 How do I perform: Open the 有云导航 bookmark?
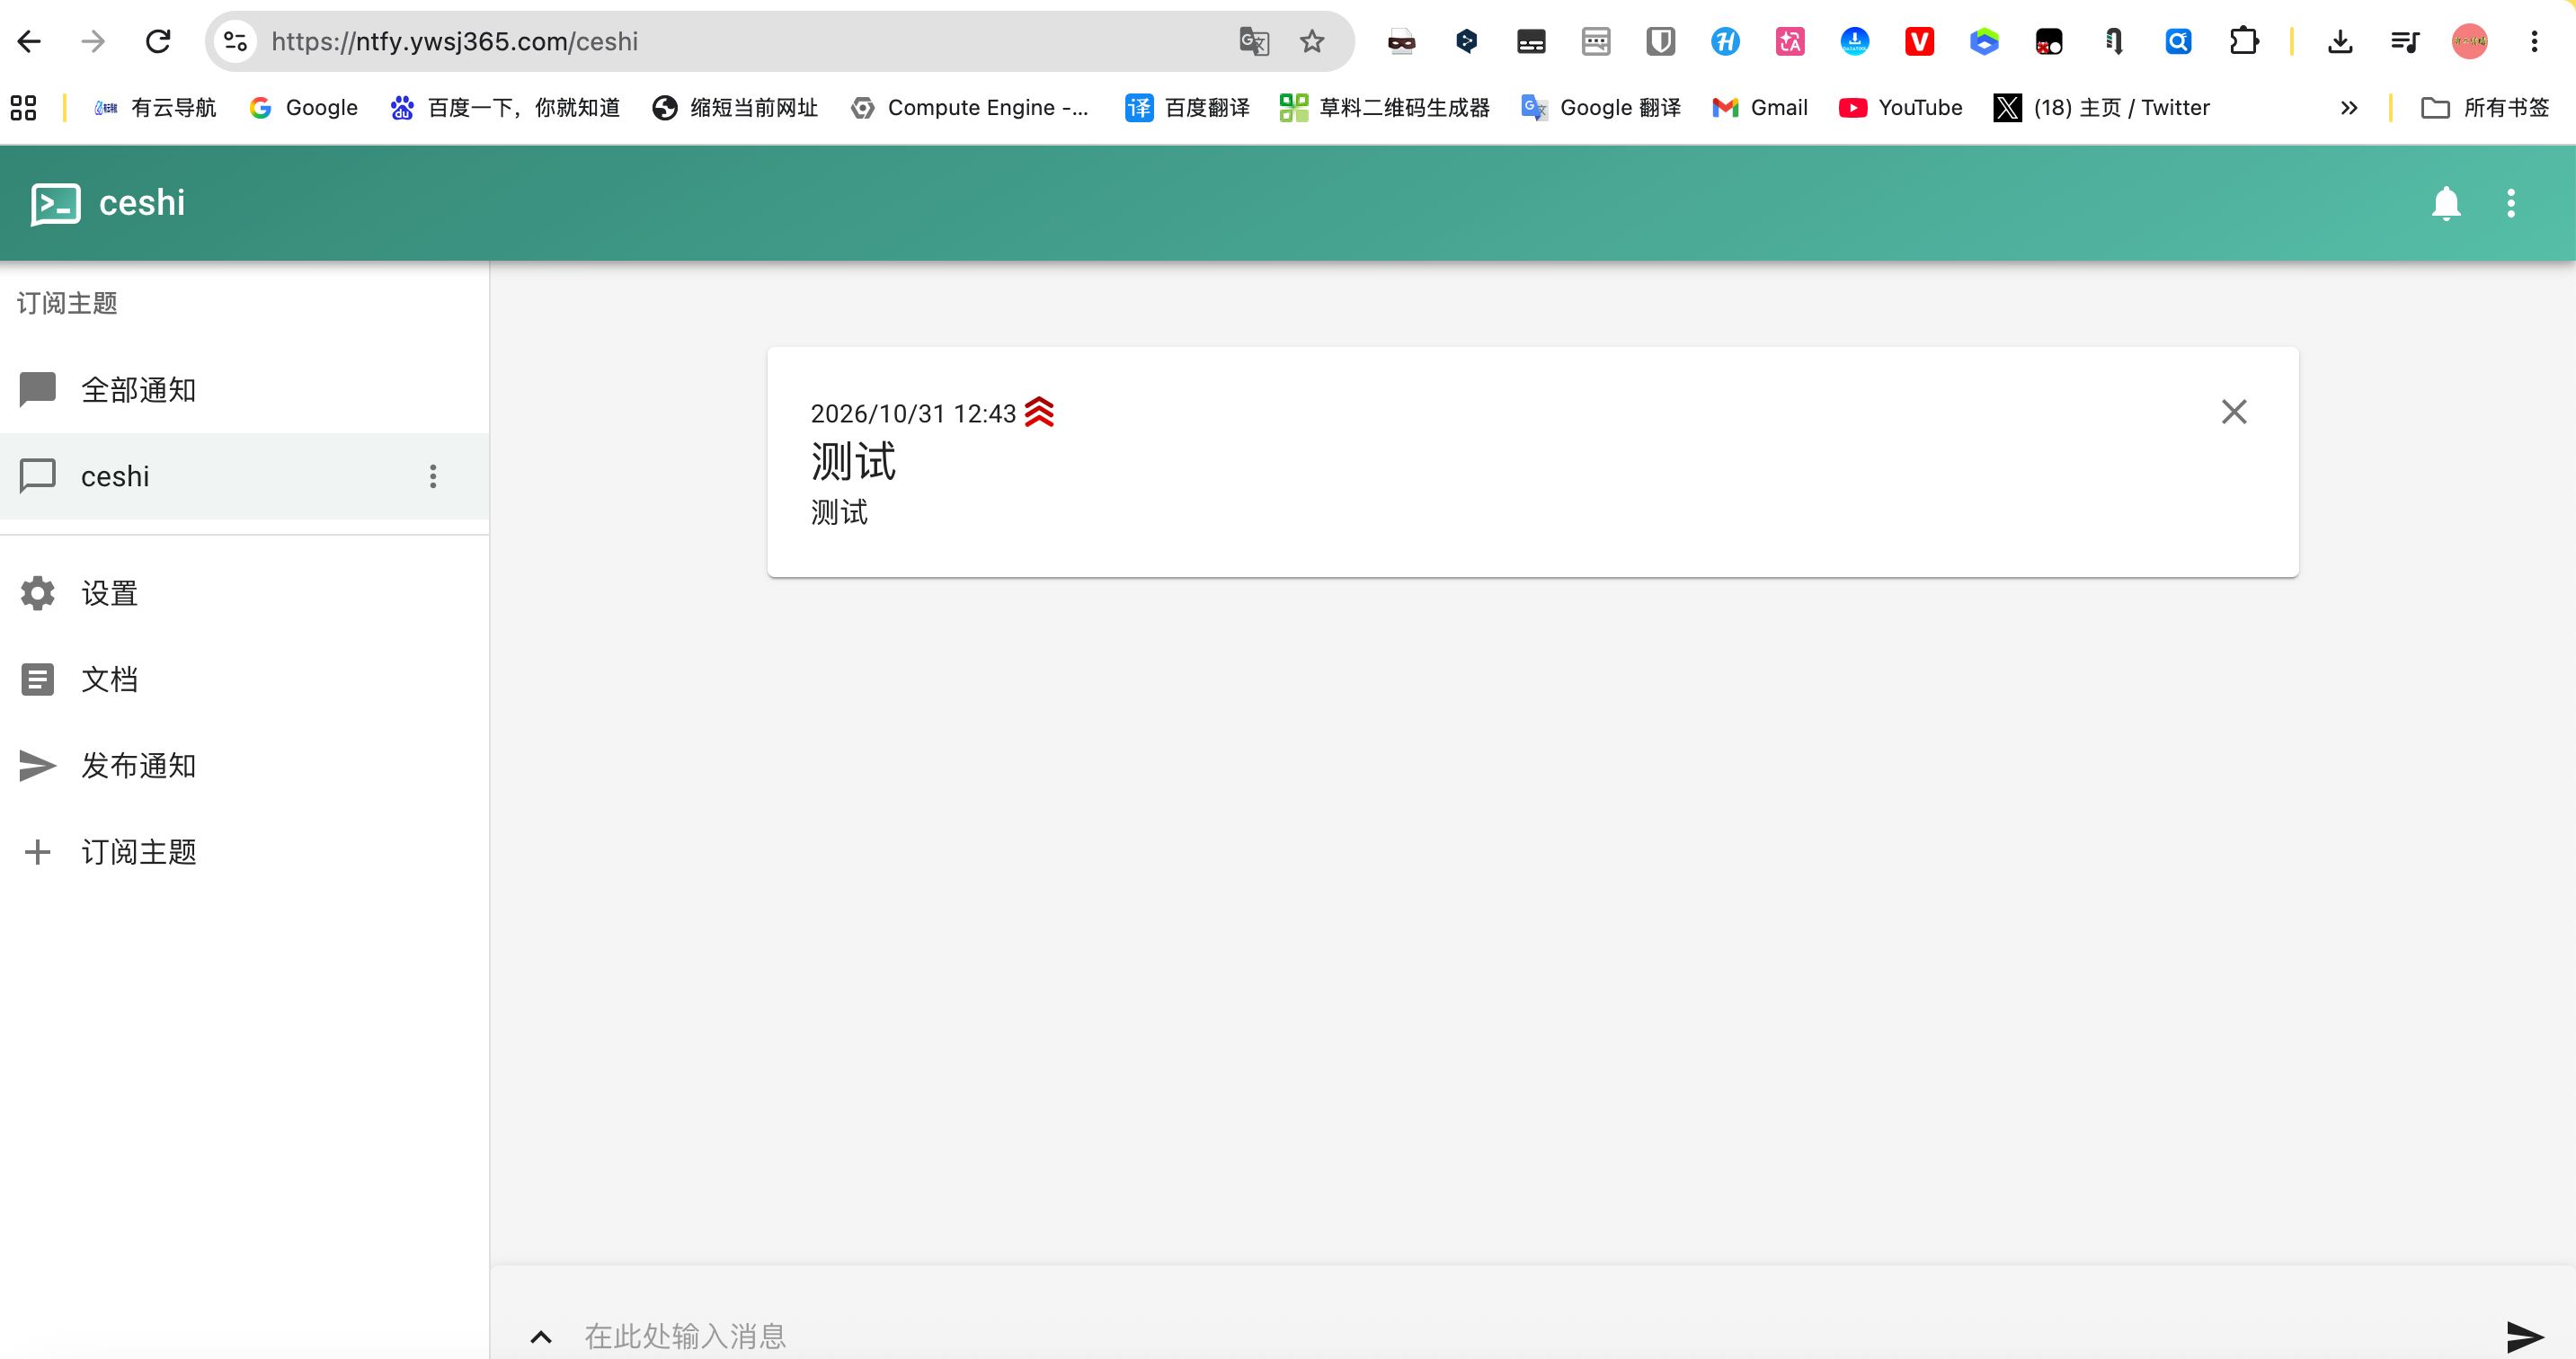click(x=154, y=107)
